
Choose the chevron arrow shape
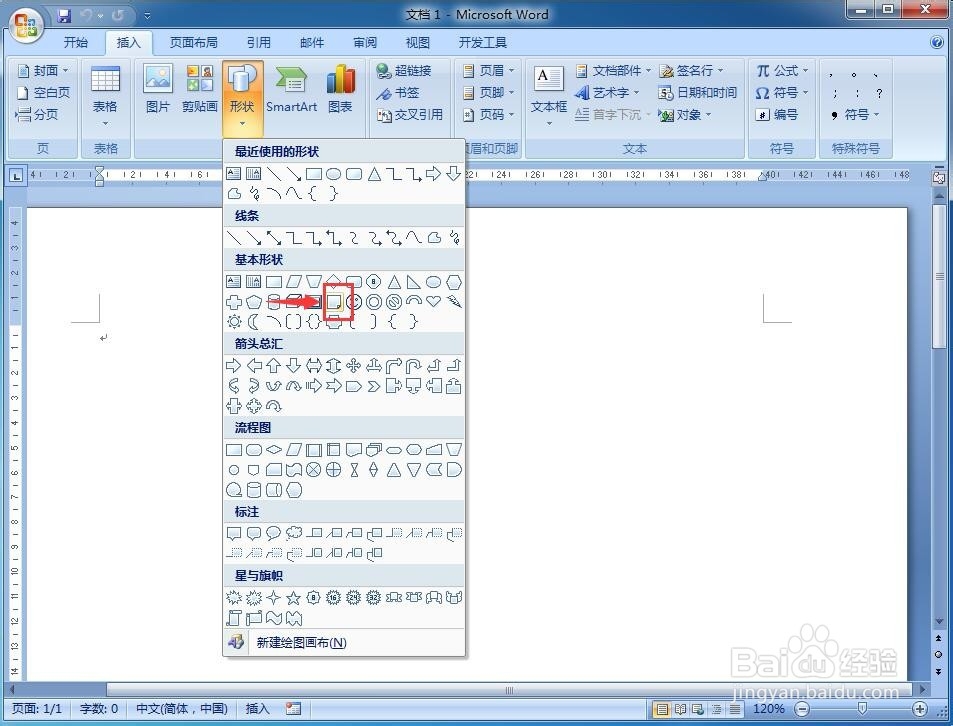374,386
